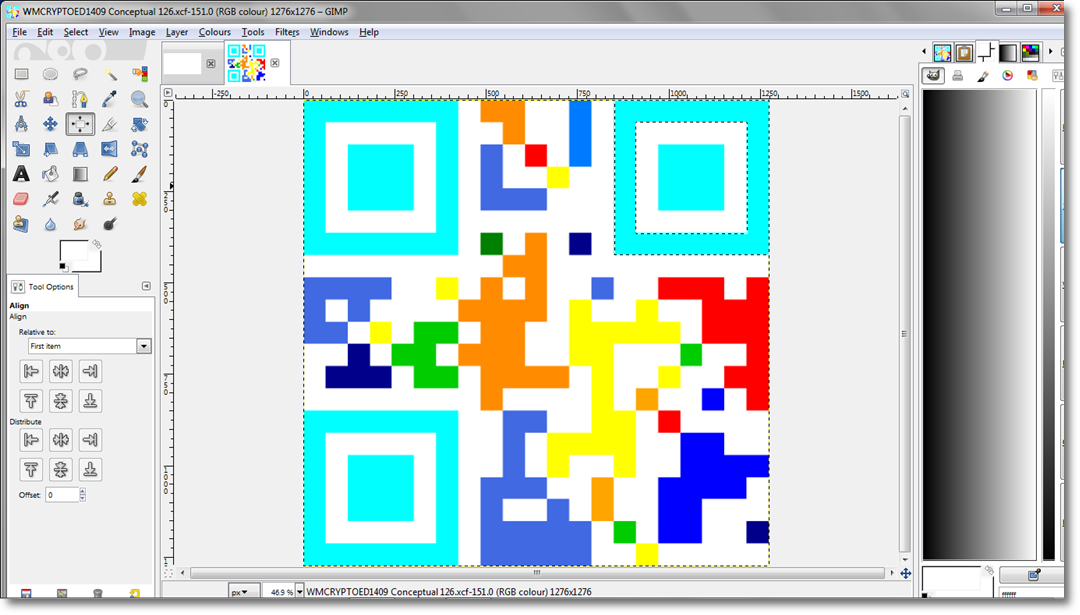
Task: Select the Clone stamp tool
Action: point(110,199)
